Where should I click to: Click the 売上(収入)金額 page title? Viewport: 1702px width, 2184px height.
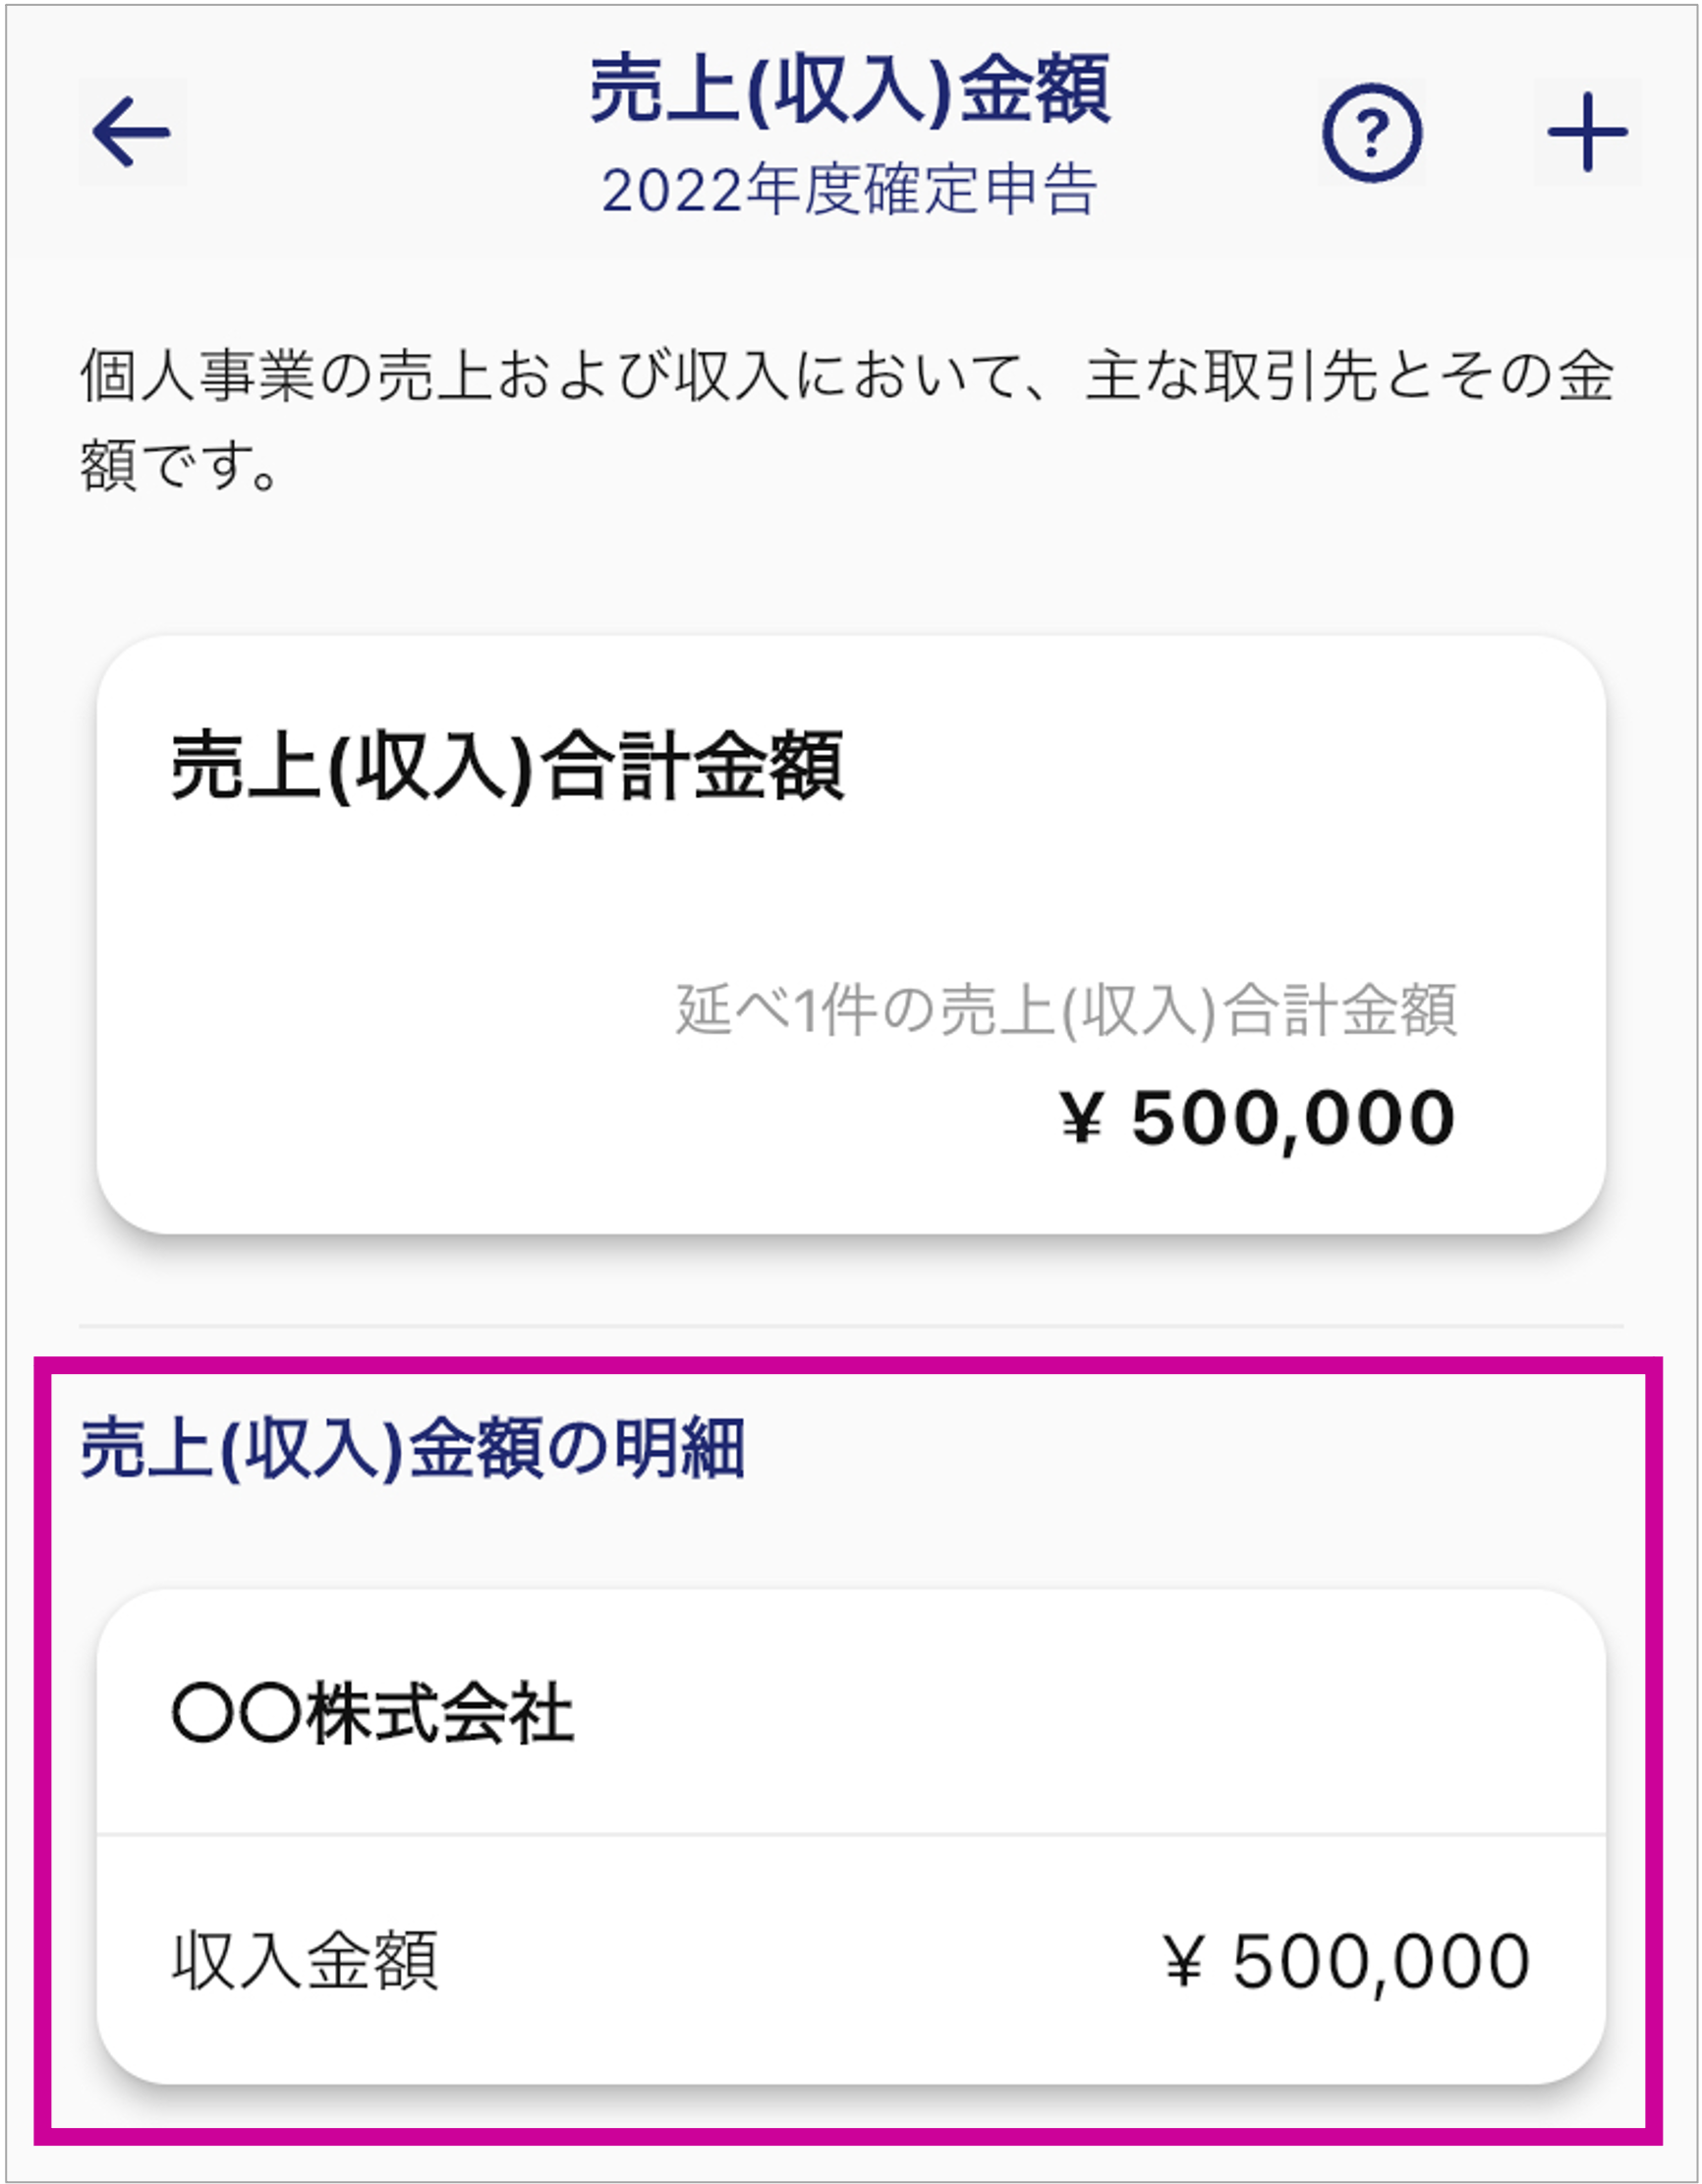[x=850, y=90]
